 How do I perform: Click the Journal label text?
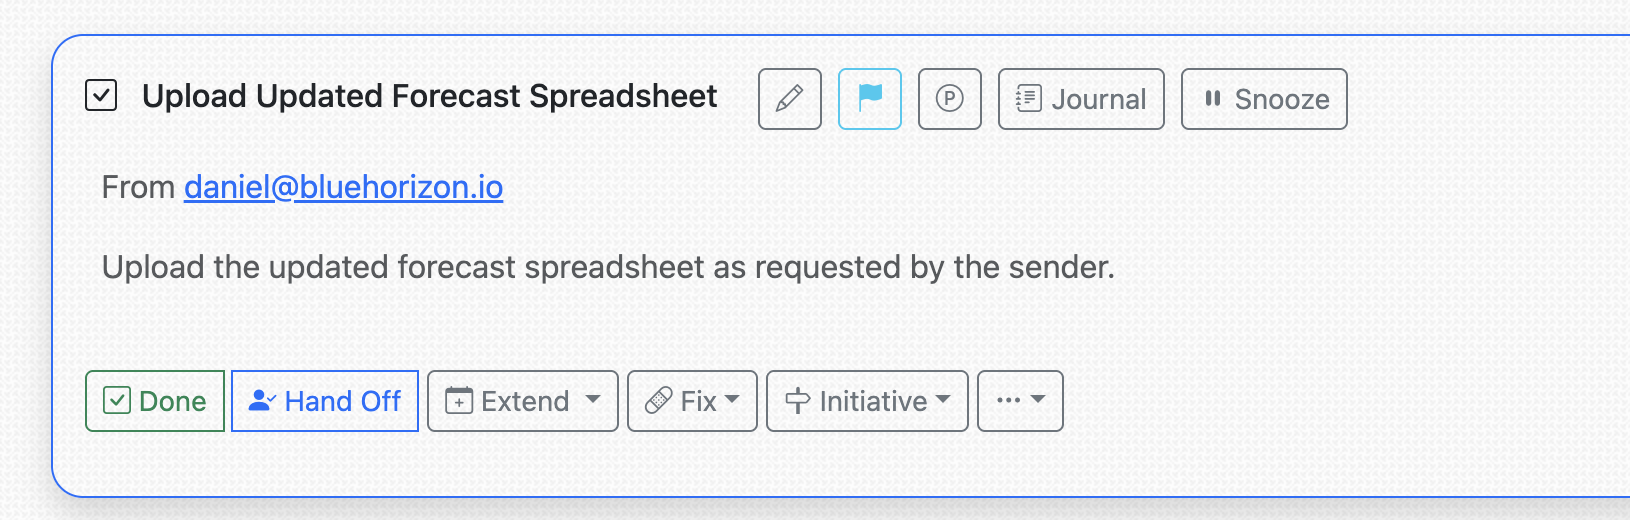pyautogui.click(x=1098, y=99)
